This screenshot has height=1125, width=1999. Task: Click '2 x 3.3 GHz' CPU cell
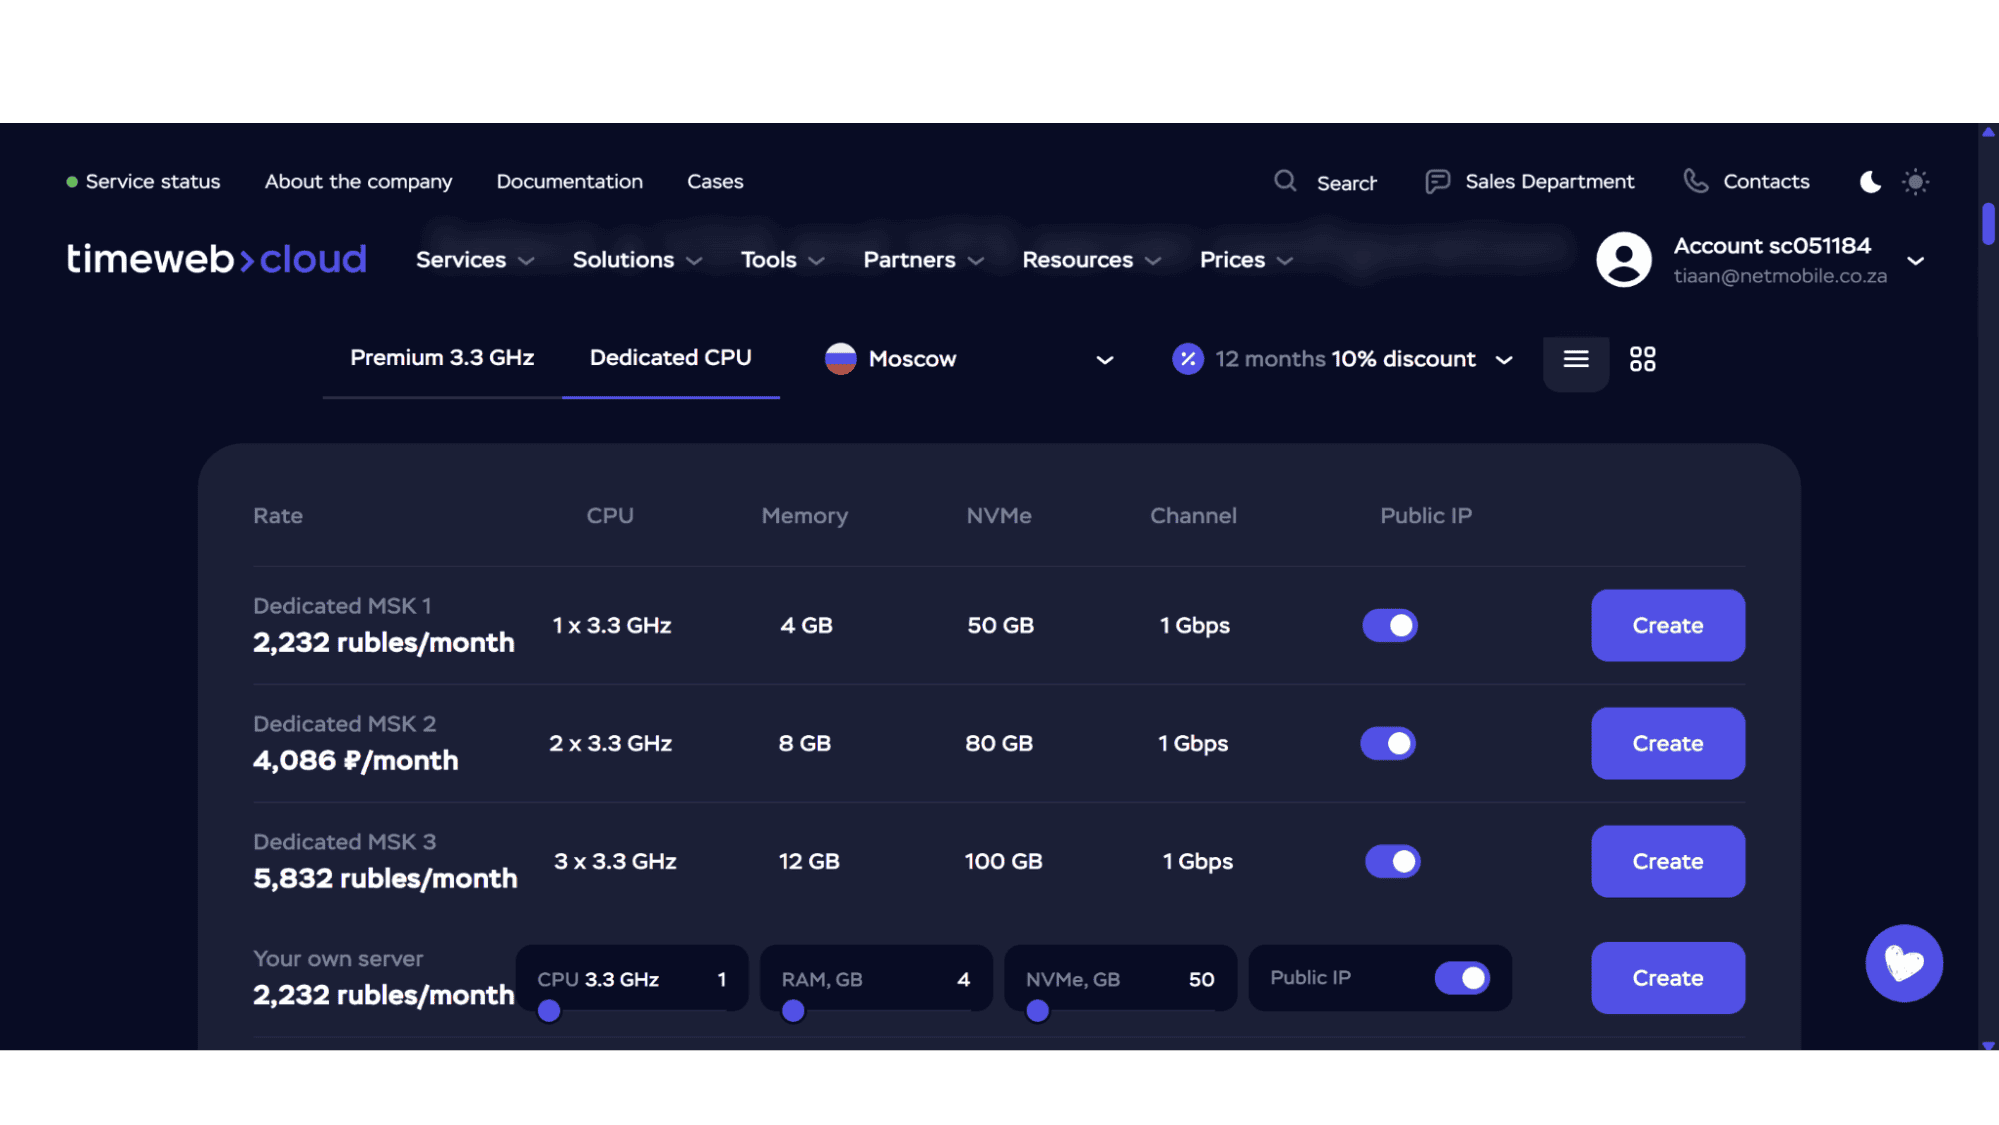pyautogui.click(x=610, y=743)
